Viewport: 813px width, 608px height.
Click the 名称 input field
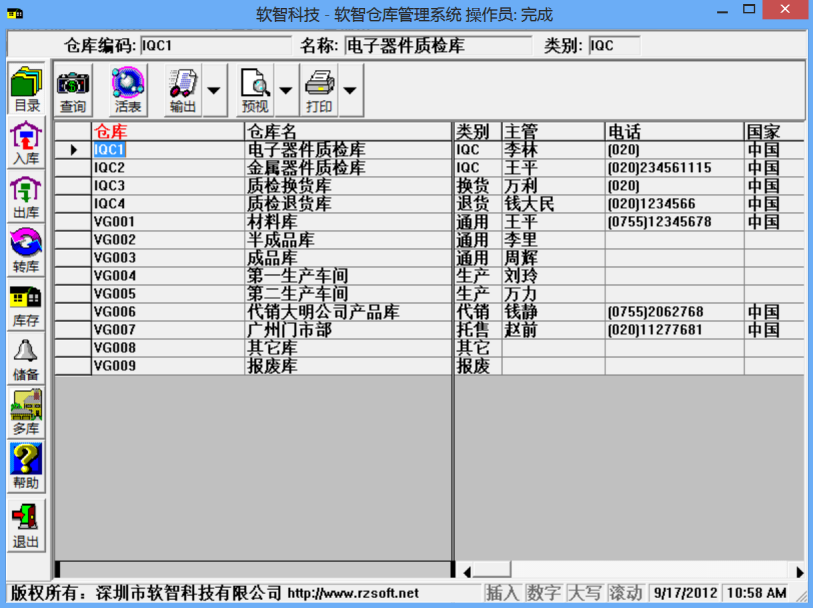coord(438,46)
